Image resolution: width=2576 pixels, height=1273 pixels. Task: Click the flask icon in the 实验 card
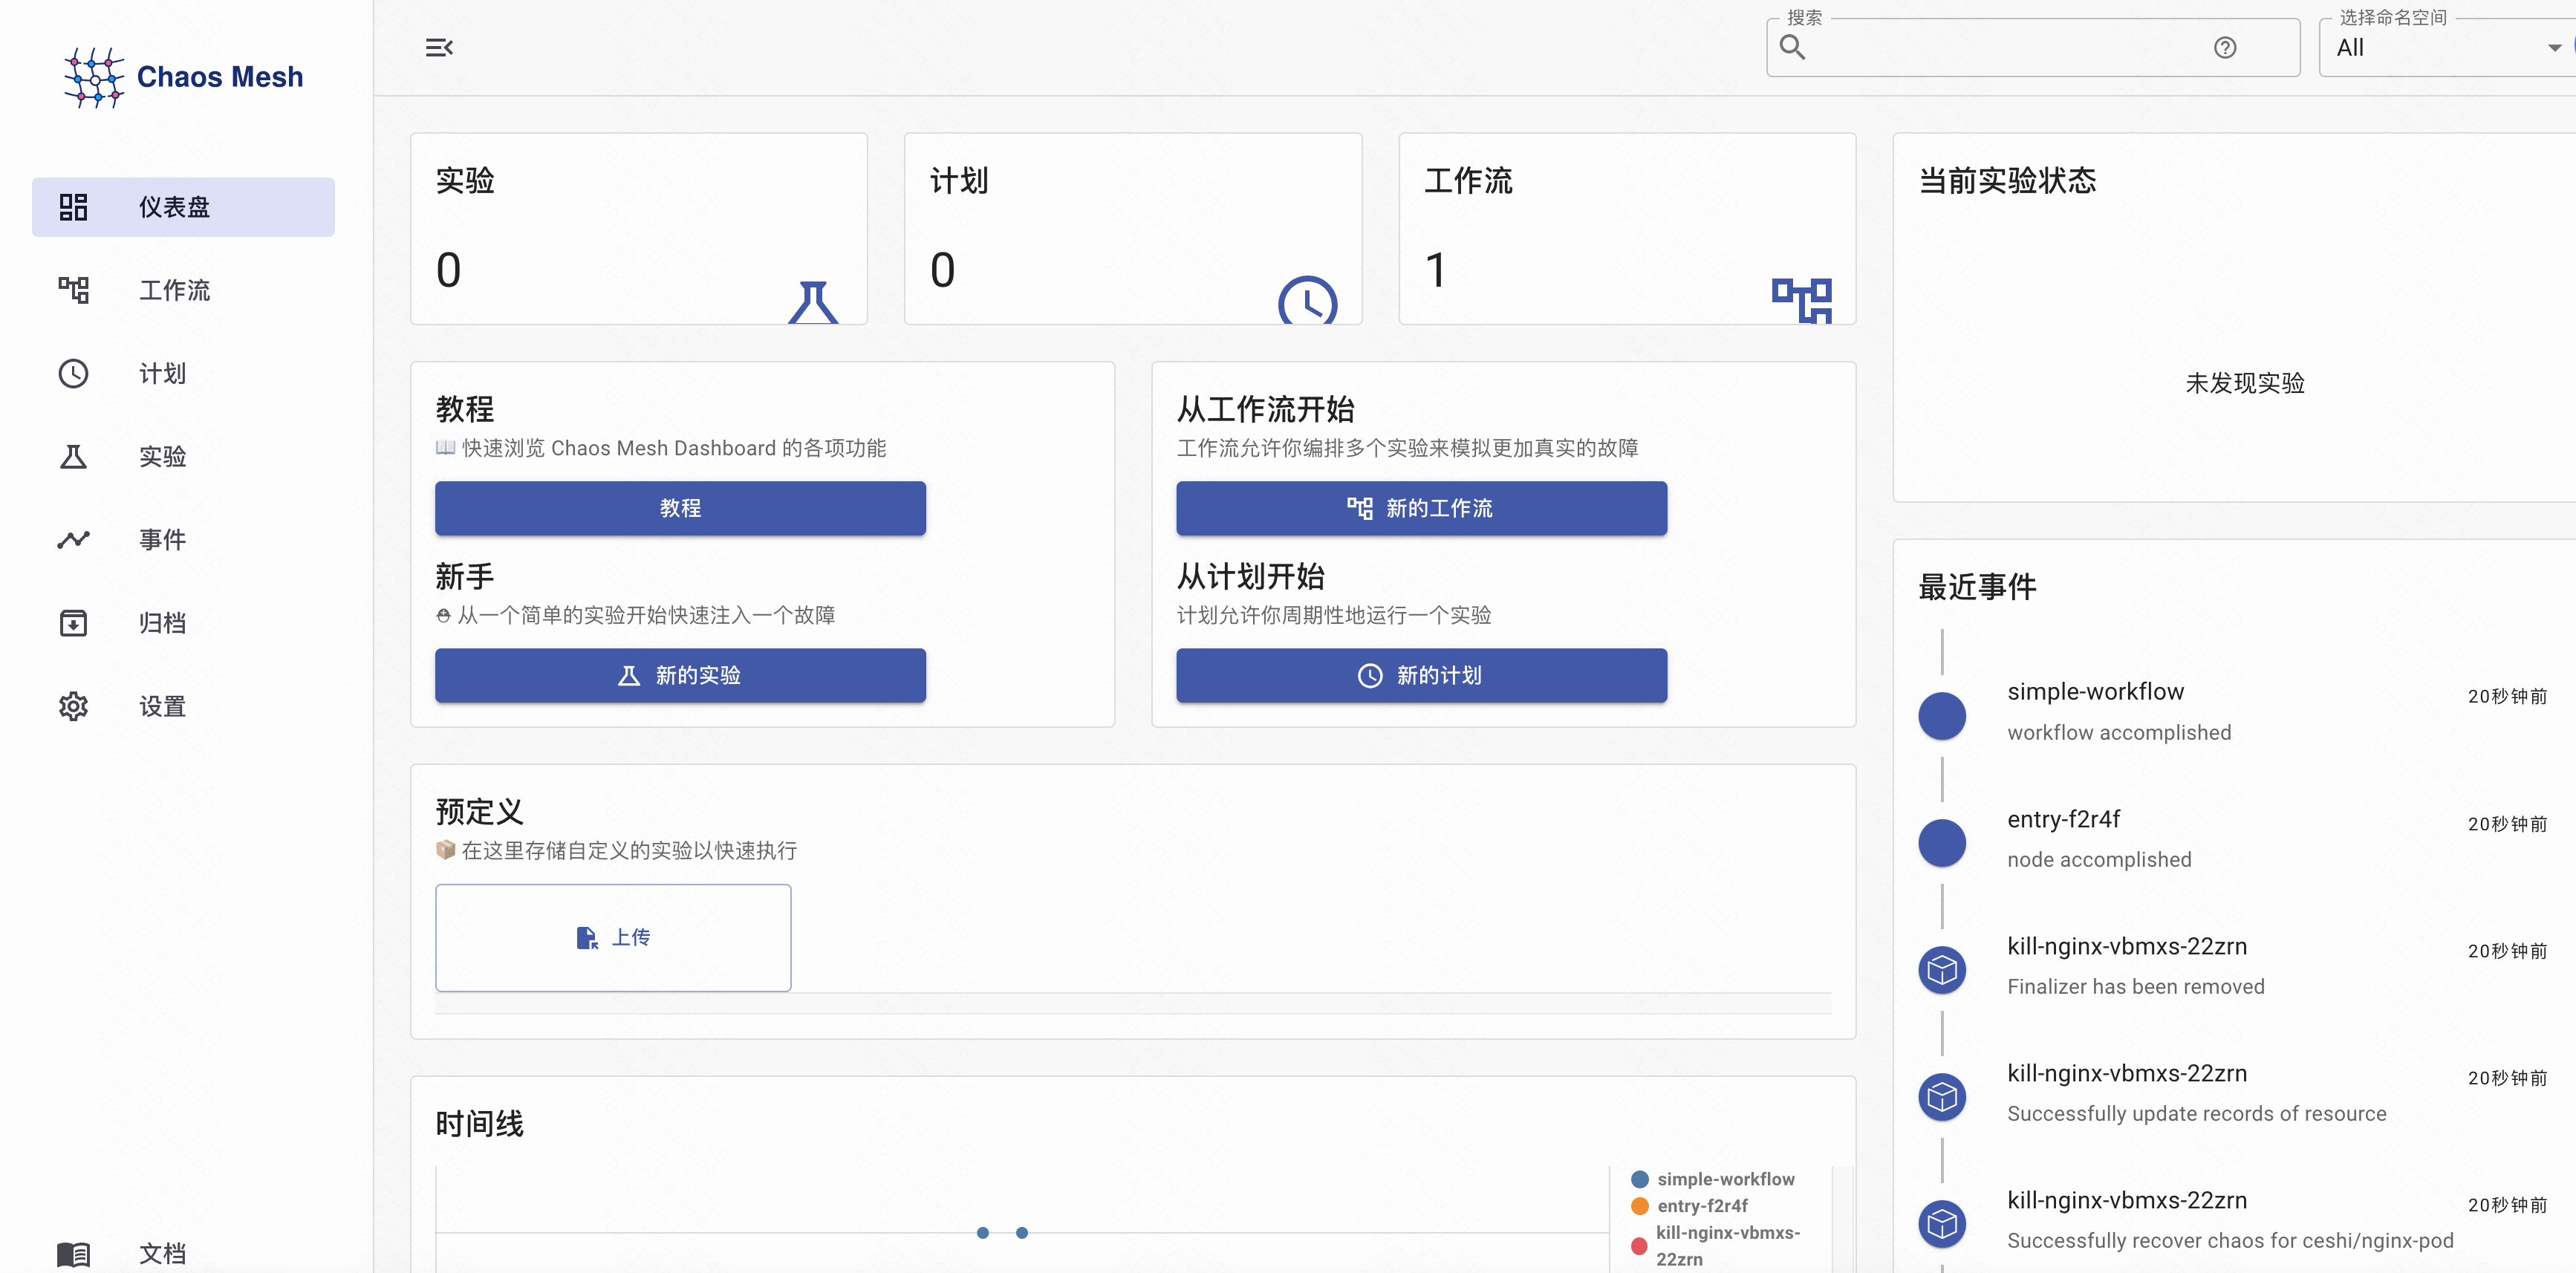pyautogui.click(x=813, y=302)
